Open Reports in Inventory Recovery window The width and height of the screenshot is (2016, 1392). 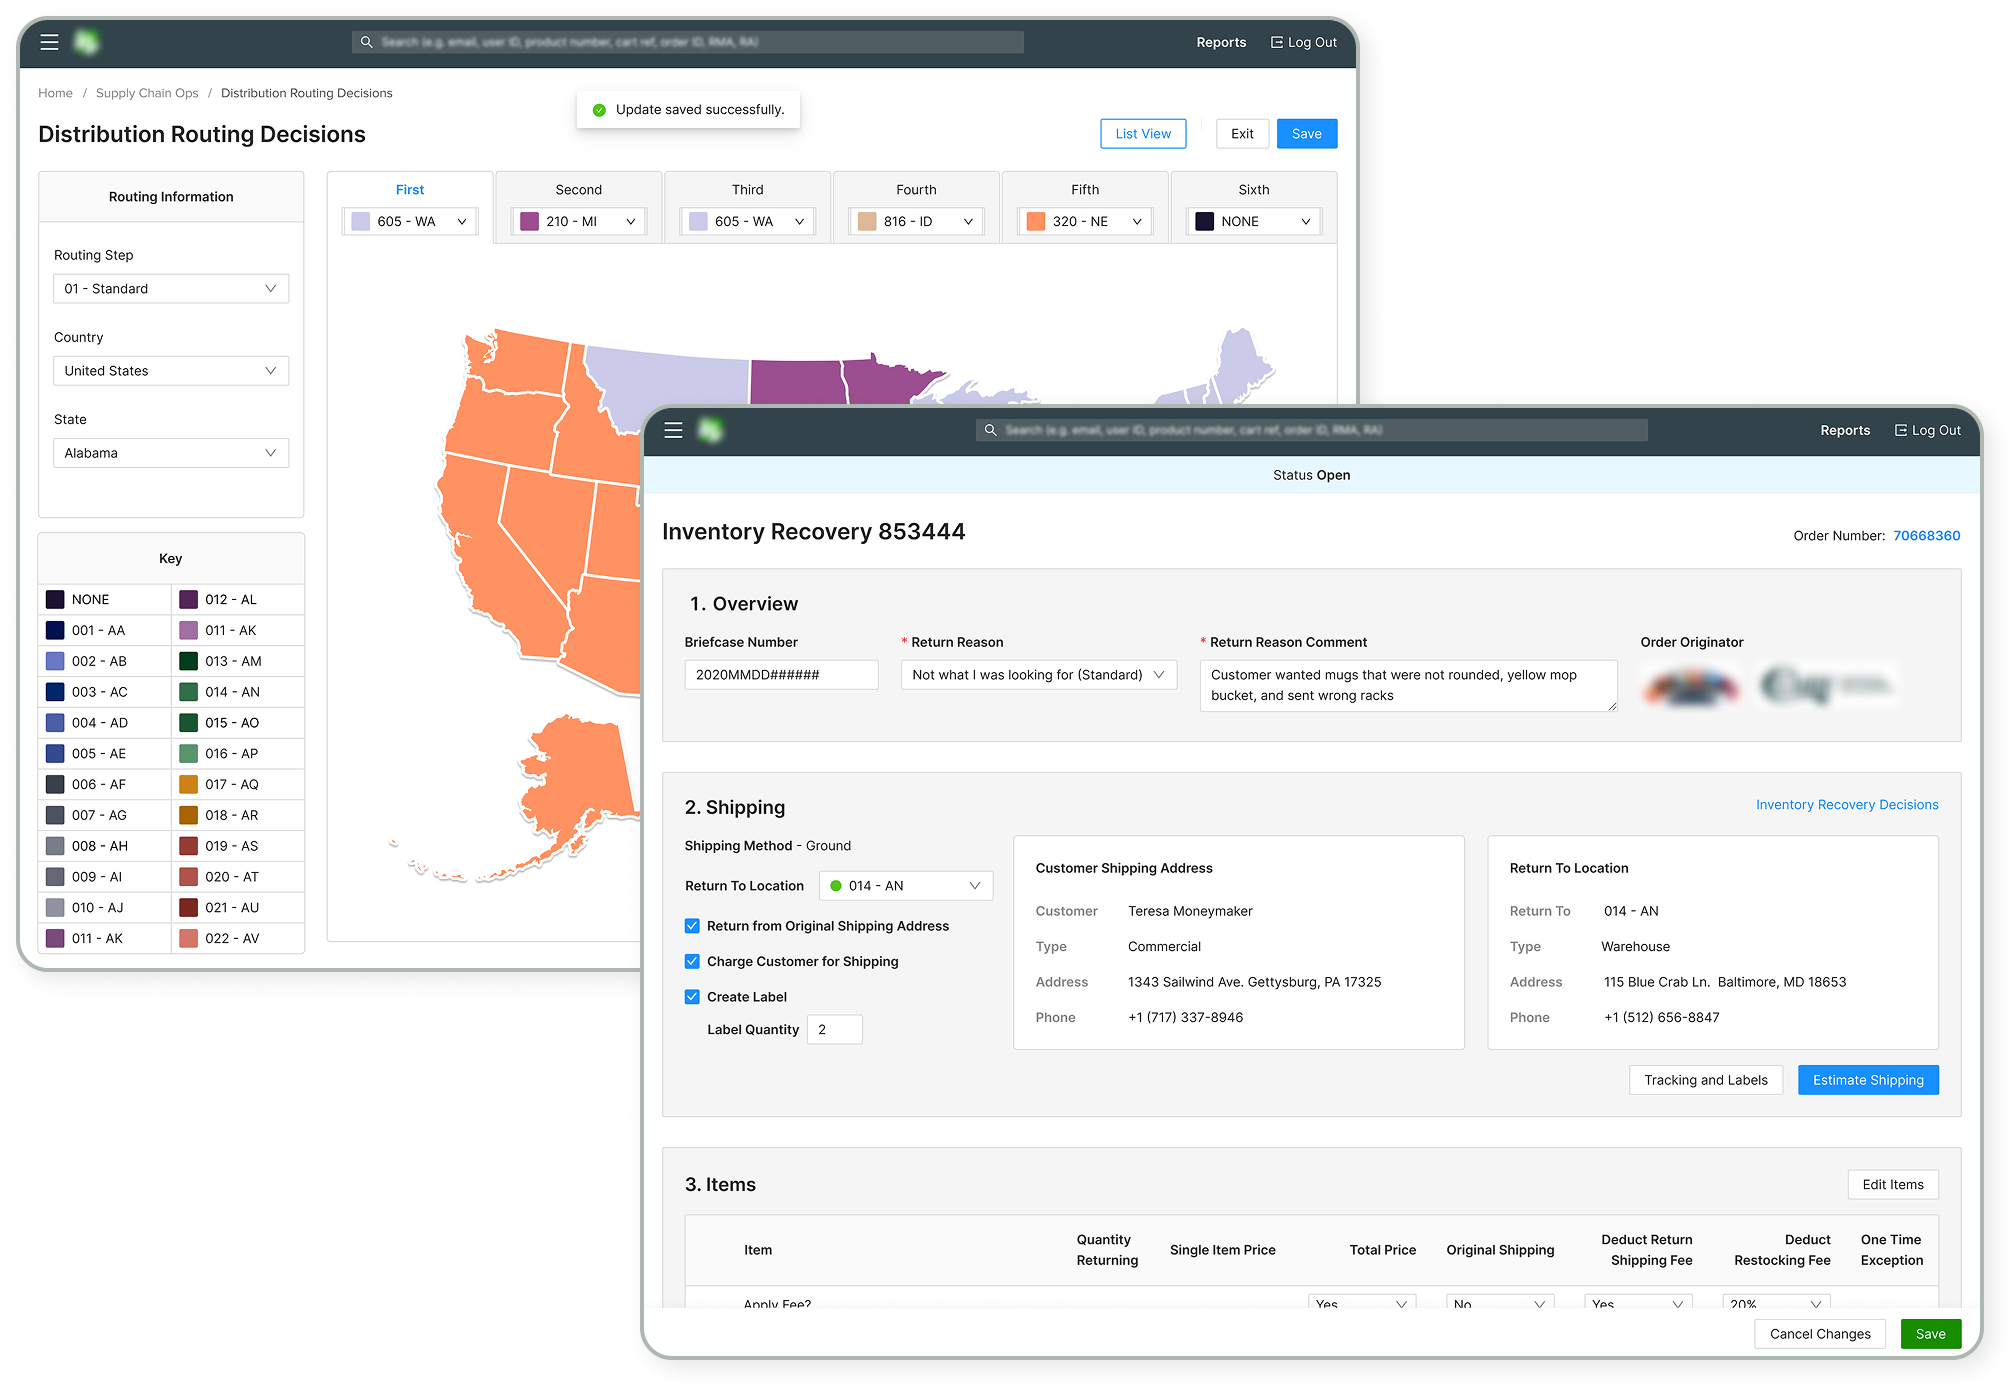pyautogui.click(x=1845, y=430)
